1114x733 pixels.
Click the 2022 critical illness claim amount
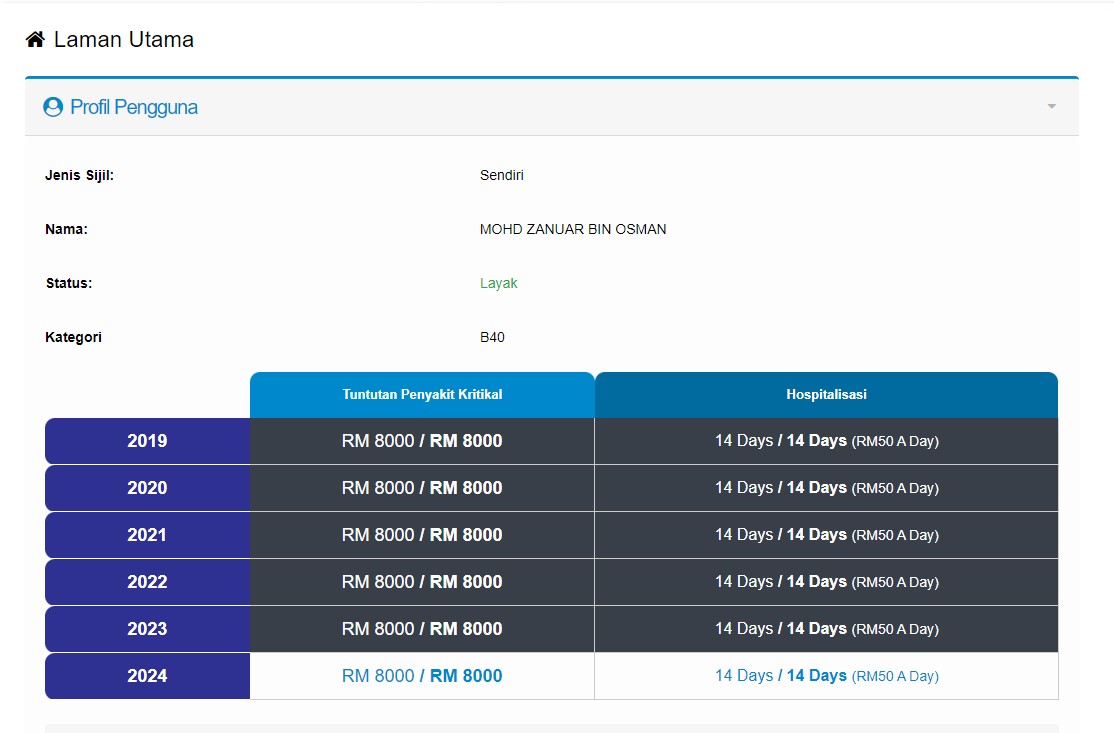422,582
